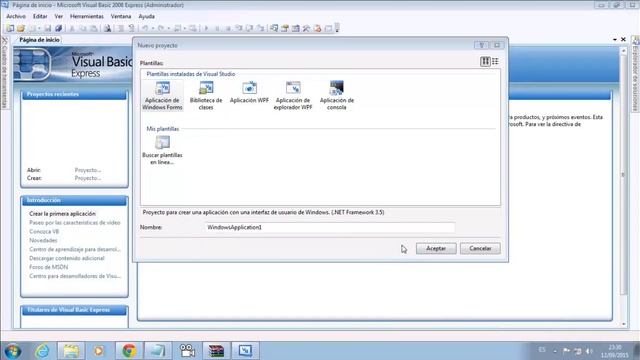Open the active files dropdown arrow
The image size is (640, 360).
click(615, 40)
